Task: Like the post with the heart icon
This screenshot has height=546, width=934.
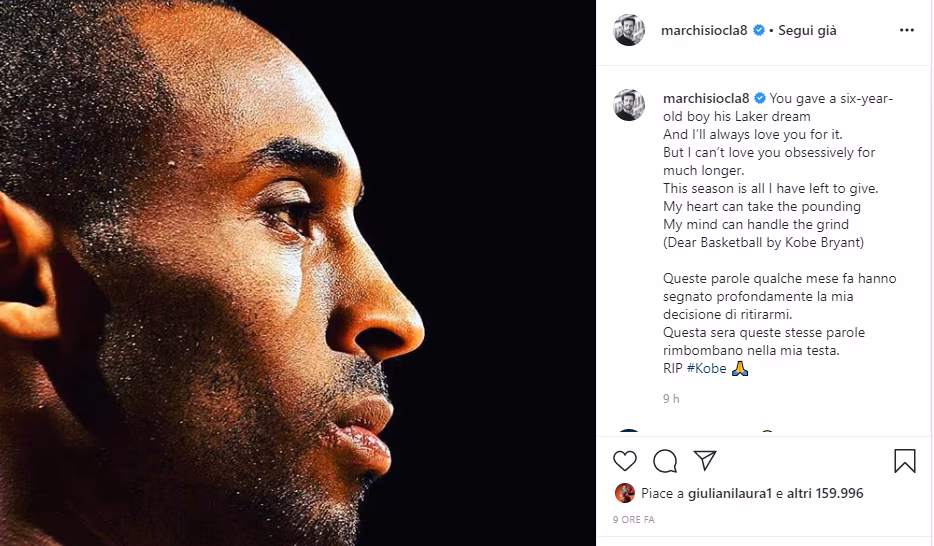Action: pyautogui.click(x=625, y=461)
